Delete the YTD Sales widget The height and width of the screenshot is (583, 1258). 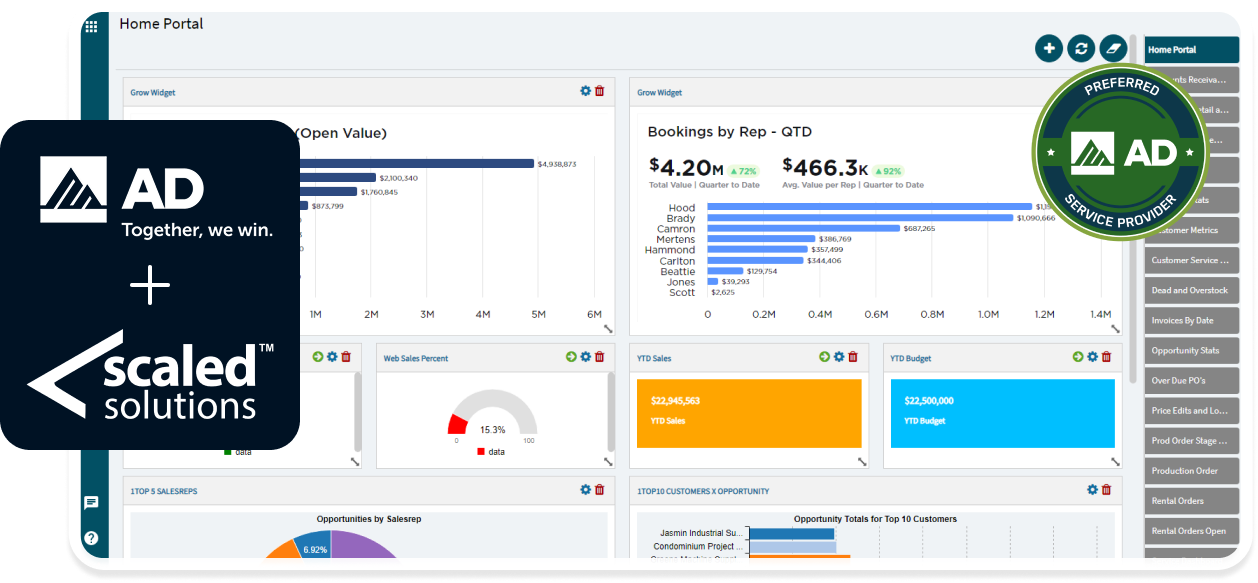click(x=853, y=356)
